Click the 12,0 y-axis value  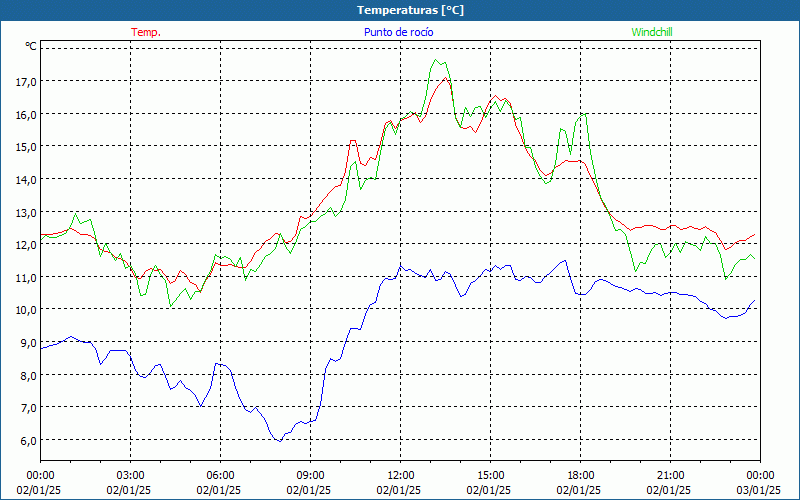26,245
